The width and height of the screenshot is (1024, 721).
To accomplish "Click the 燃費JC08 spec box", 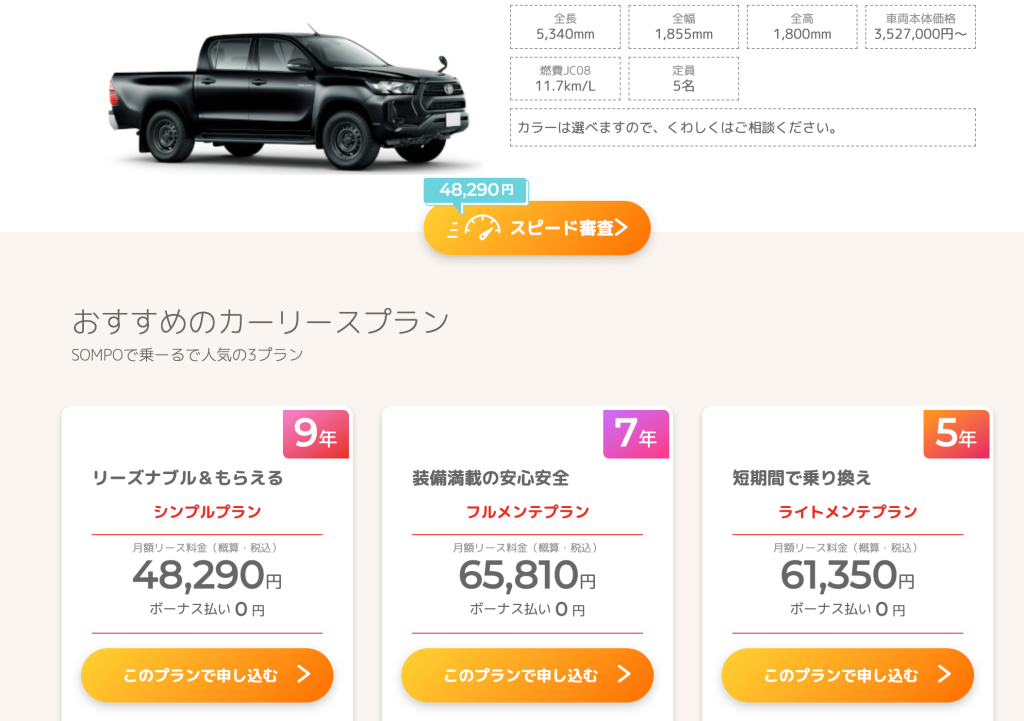I will (x=565, y=79).
